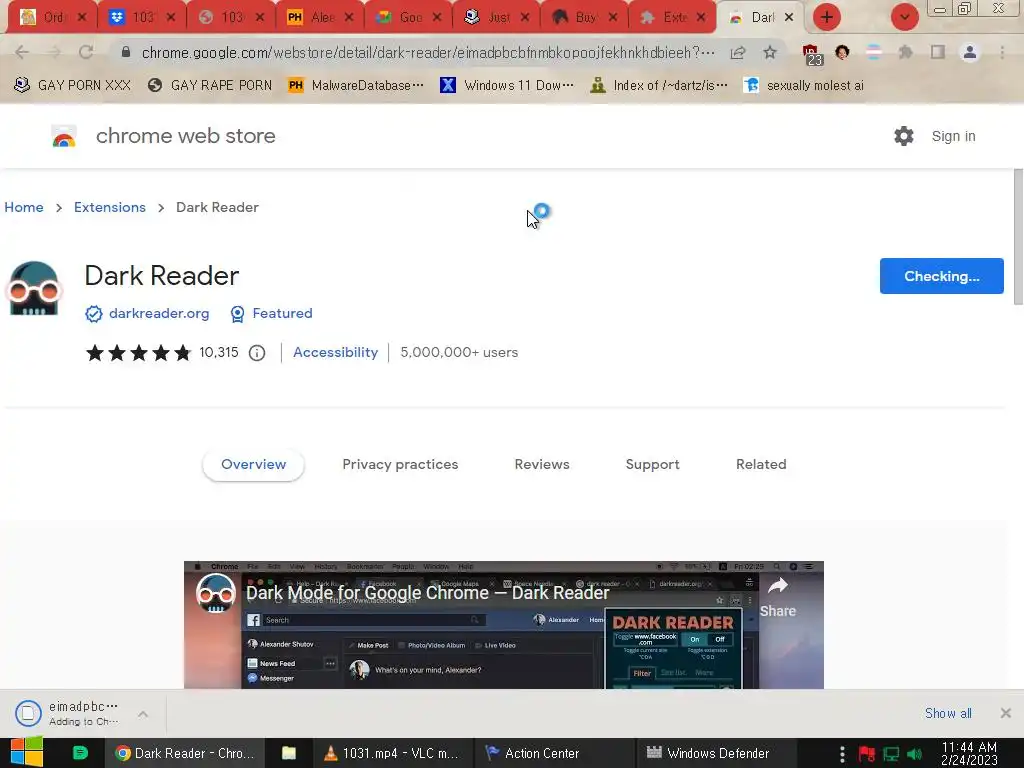Open the Extensions puzzle piece icon
This screenshot has width=1024, height=768.
click(905, 52)
